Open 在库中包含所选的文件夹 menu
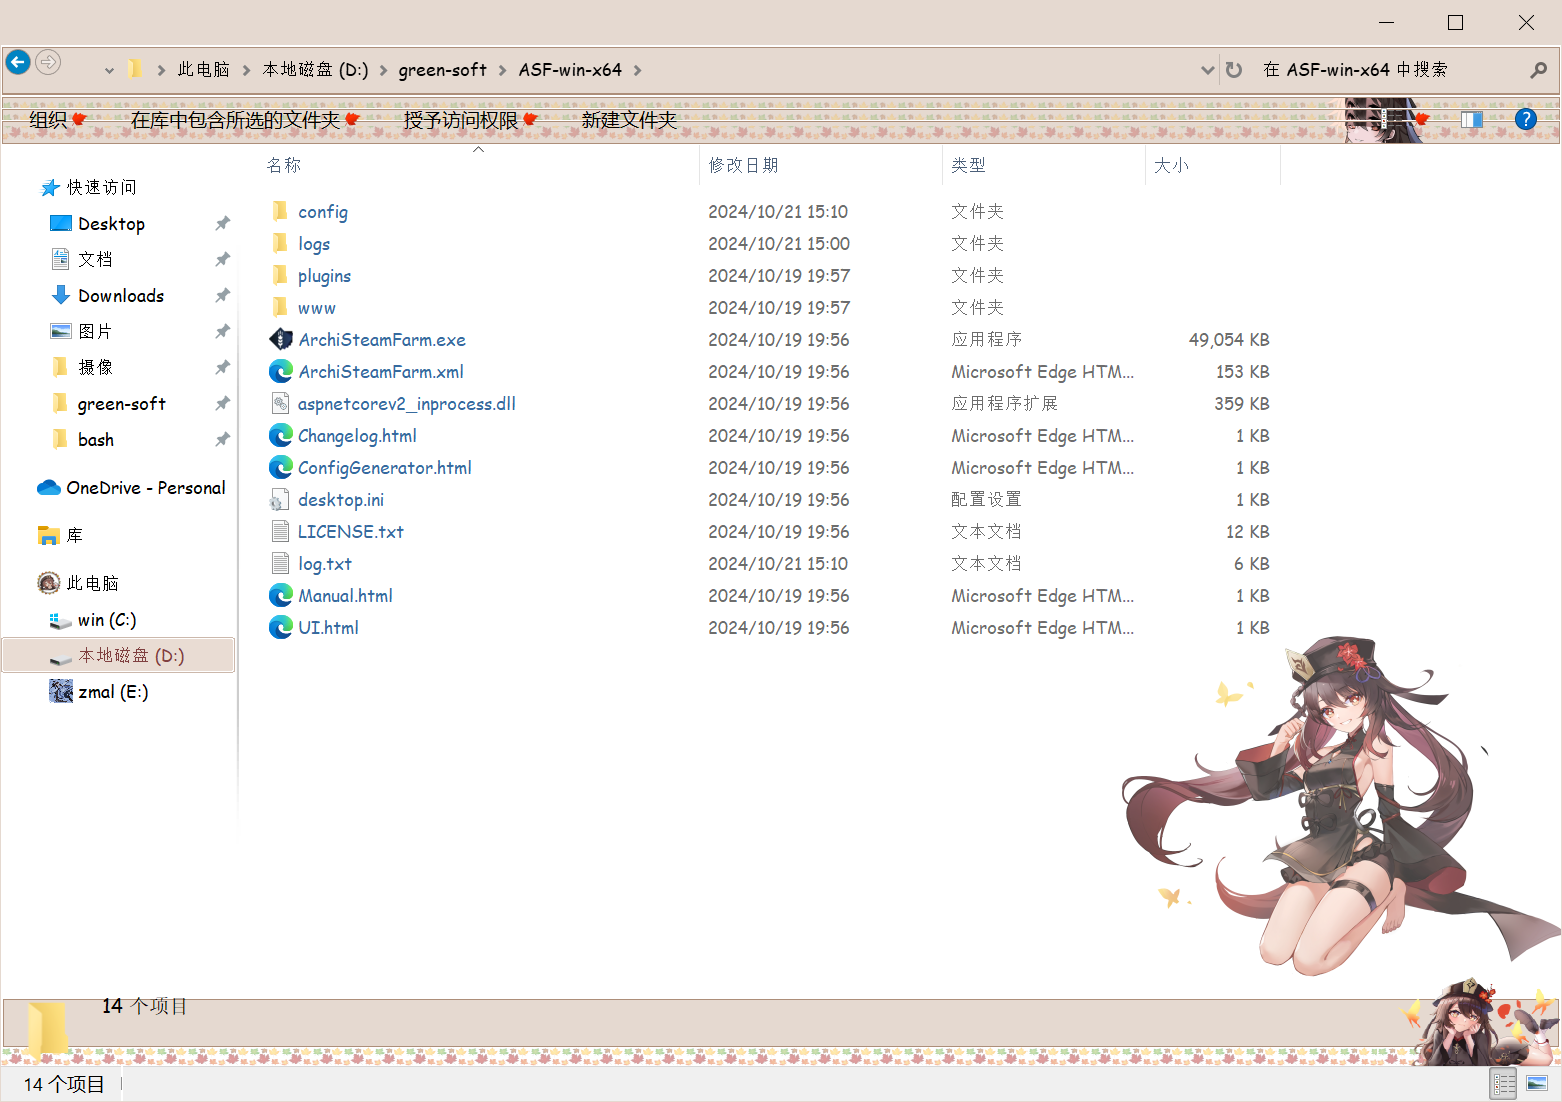The width and height of the screenshot is (1562, 1102). 245,120
